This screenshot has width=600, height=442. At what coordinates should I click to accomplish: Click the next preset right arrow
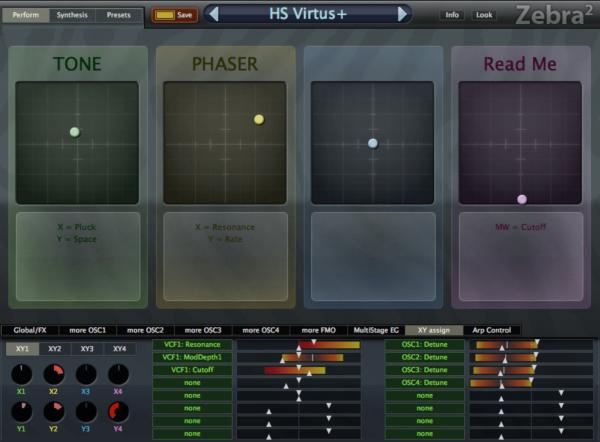click(x=402, y=14)
